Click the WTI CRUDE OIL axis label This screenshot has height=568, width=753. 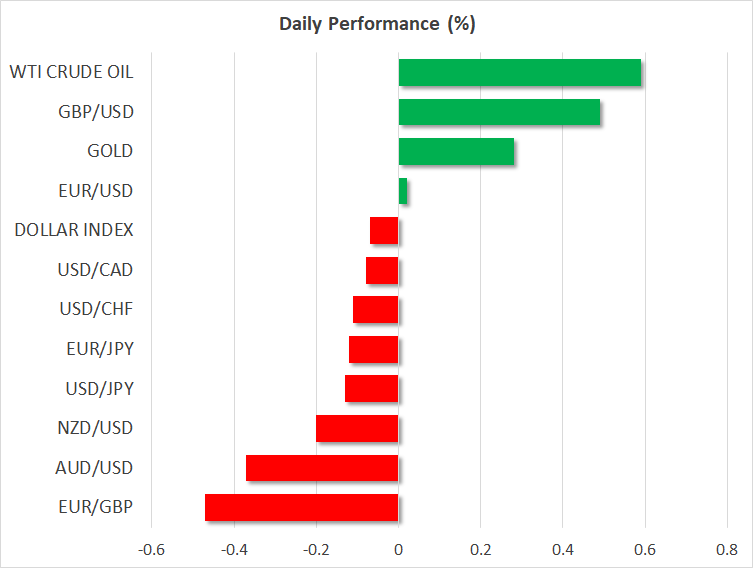71,72
